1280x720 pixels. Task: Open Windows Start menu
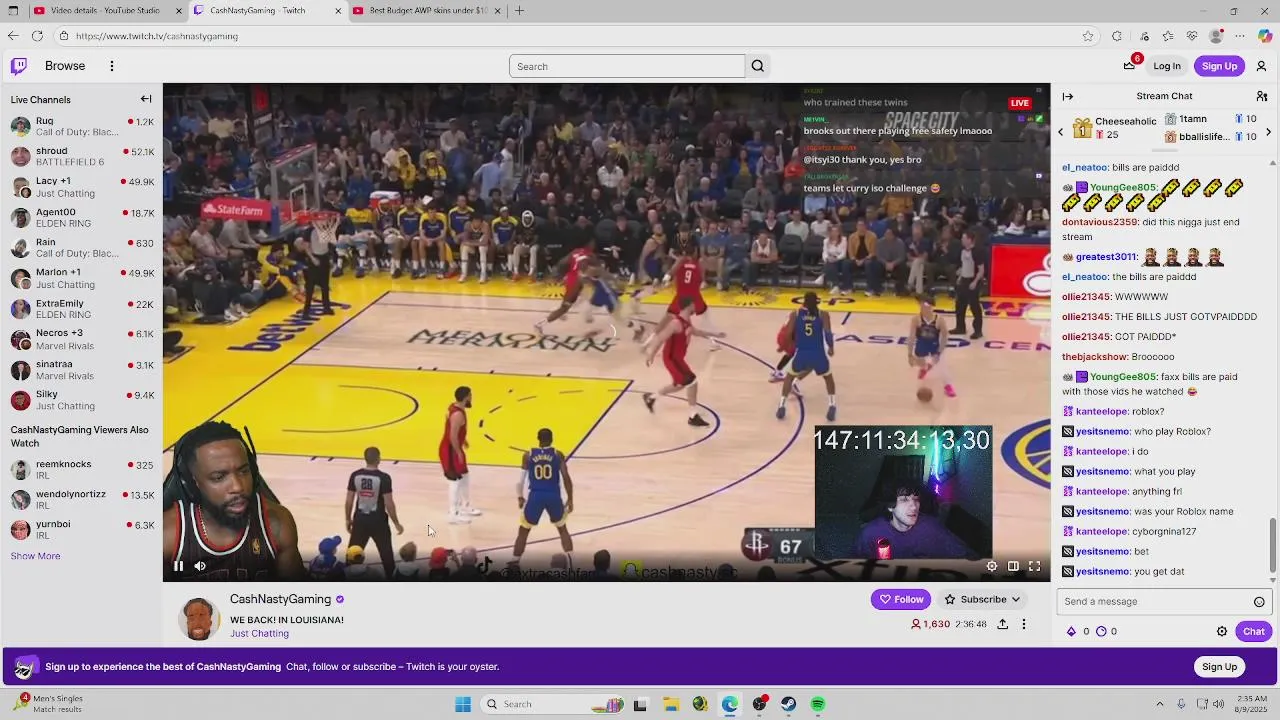tap(463, 704)
